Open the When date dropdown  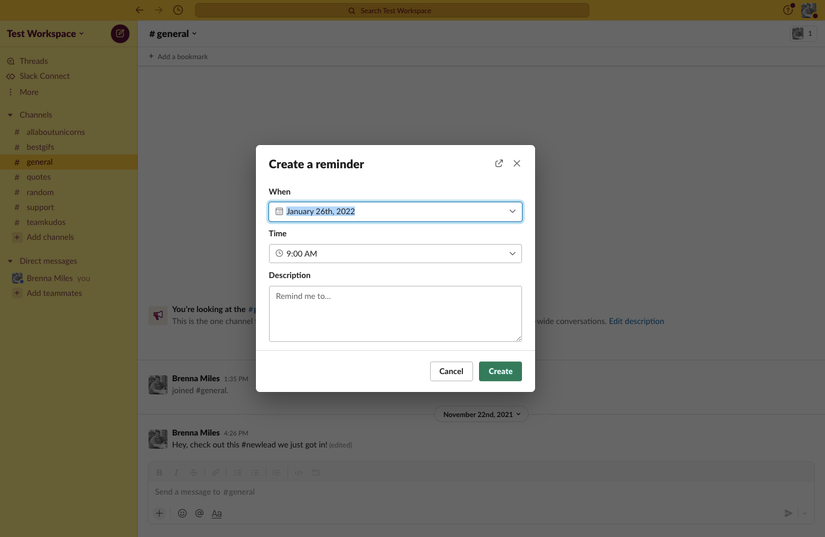(x=395, y=211)
